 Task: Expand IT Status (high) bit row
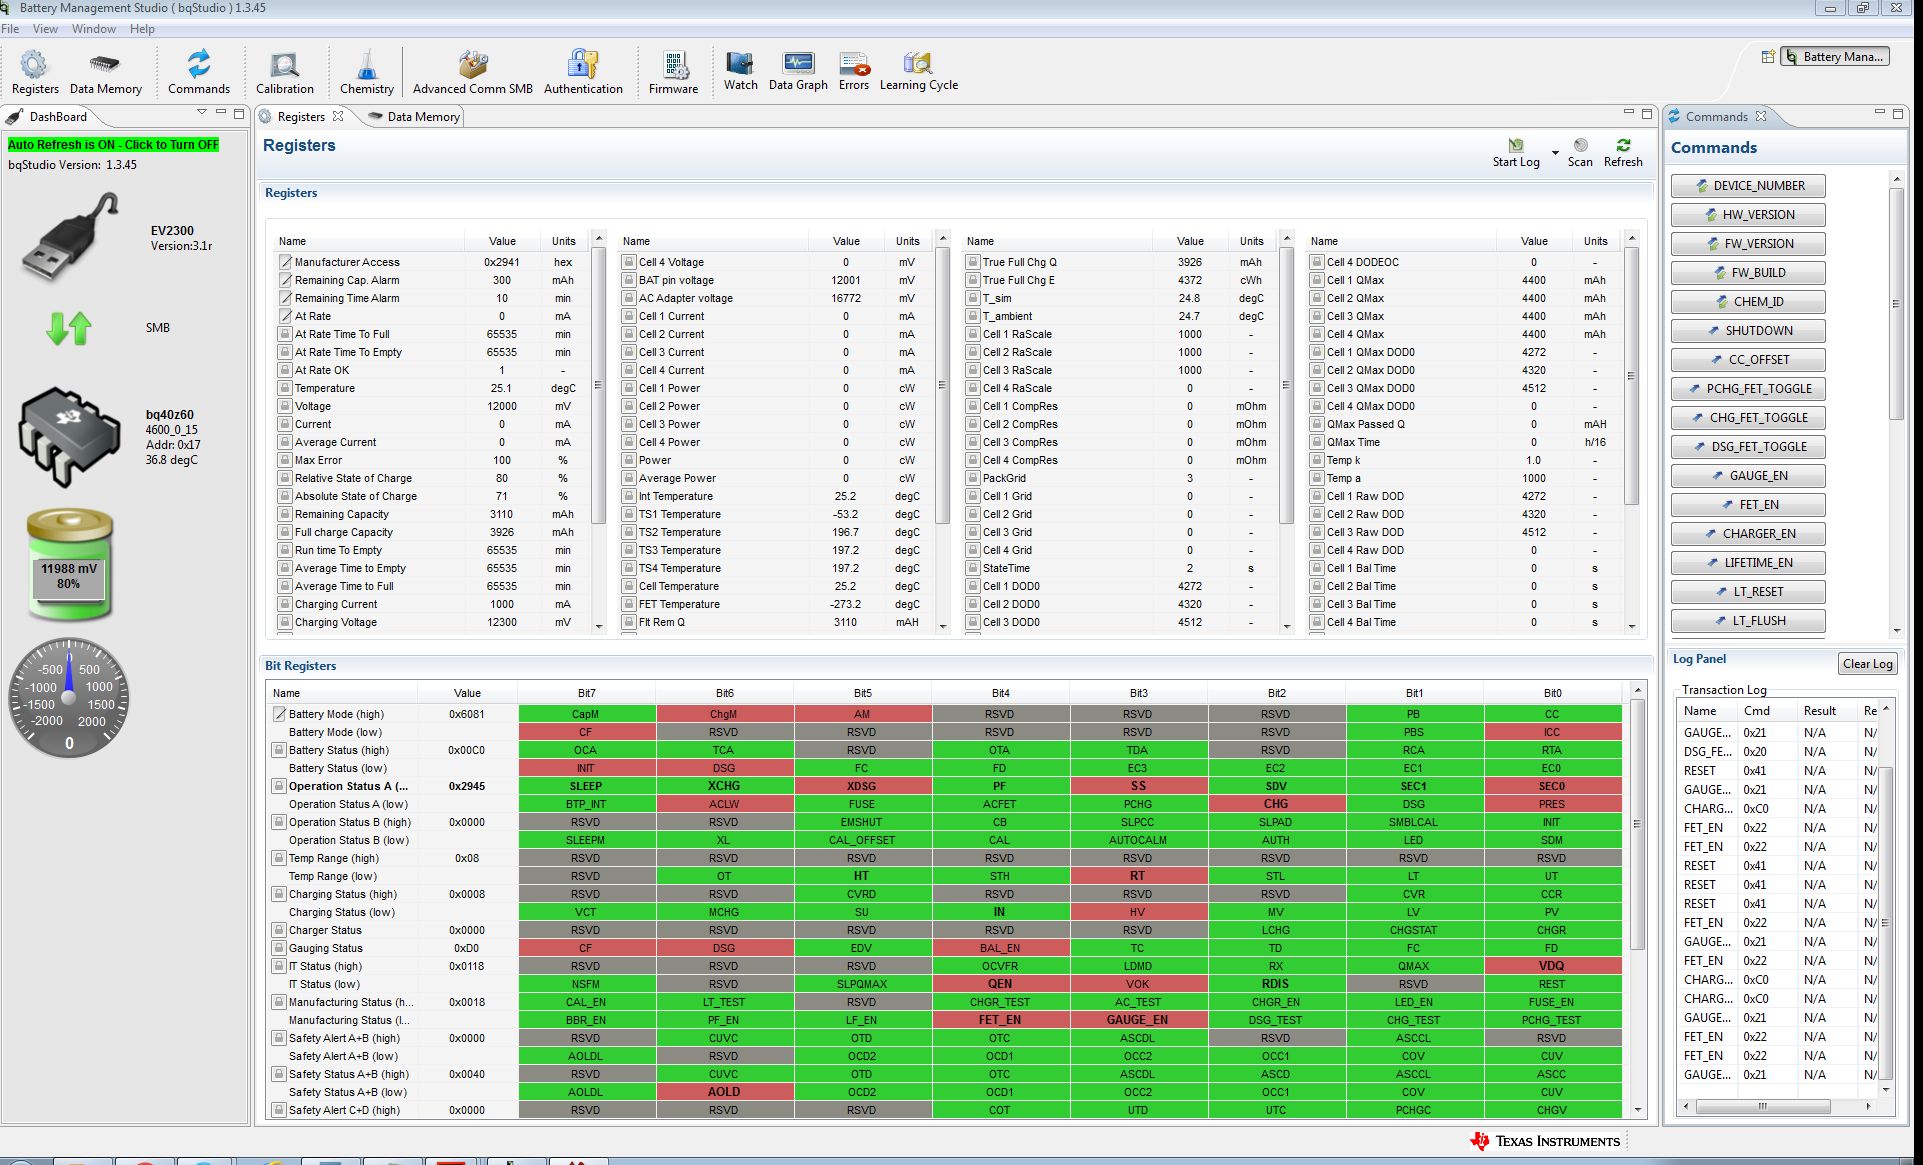[x=280, y=966]
